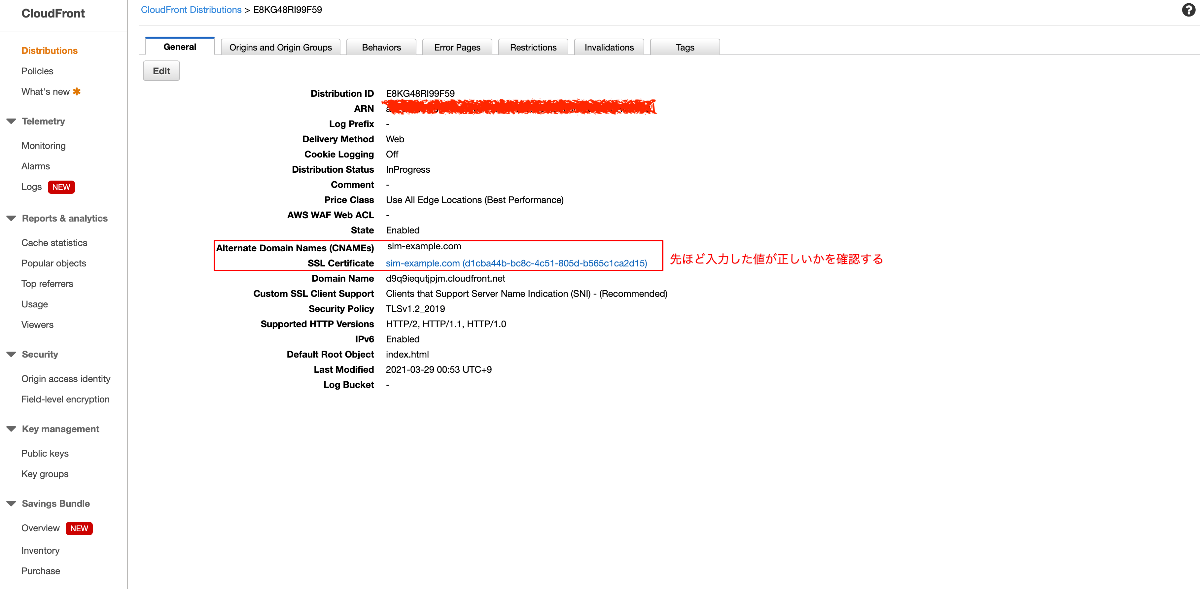The height and width of the screenshot is (589, 1200).
Task: Open the Tags tab
Action: tap(685, 47)
